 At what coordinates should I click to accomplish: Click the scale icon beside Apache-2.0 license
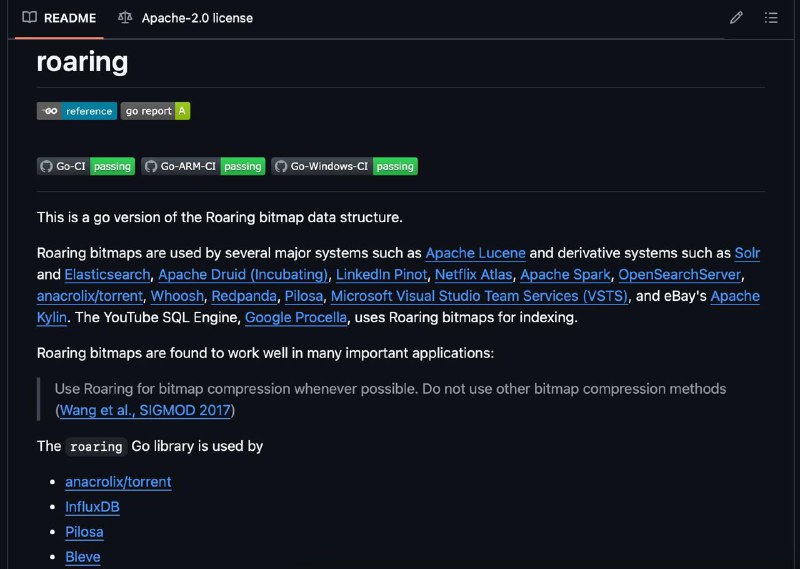[125, 18]
